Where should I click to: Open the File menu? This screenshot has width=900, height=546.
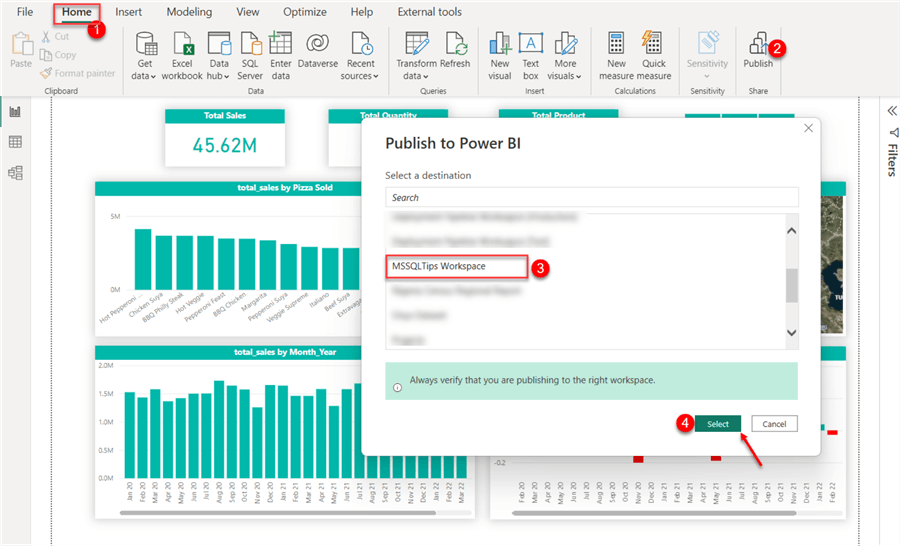click(25, 12)
